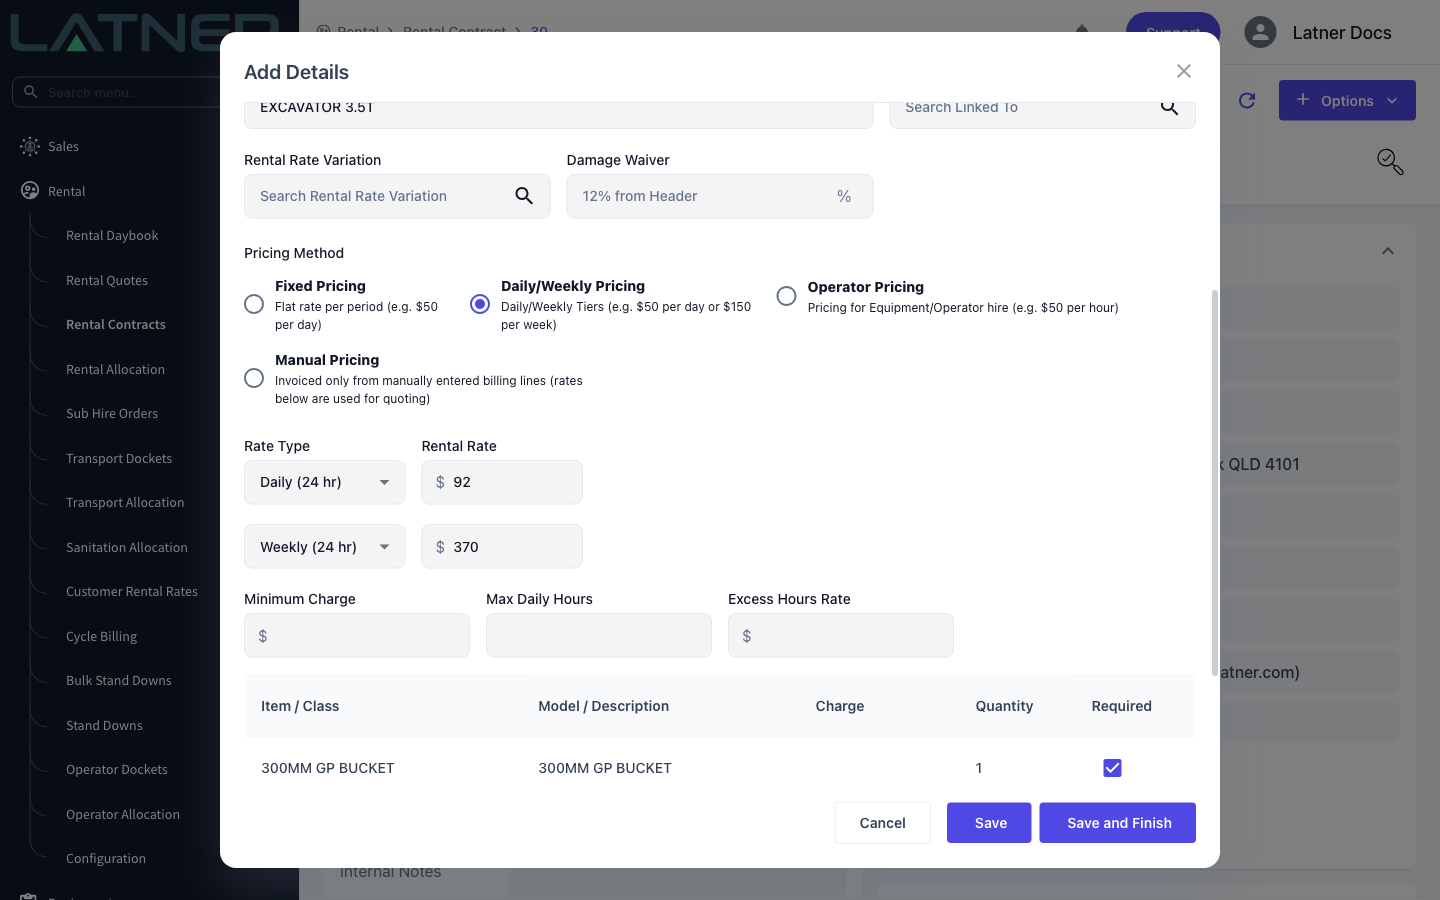
Task: Open the Daily (24 hr) rate type dropdown
Action: [x=325, y=482]
